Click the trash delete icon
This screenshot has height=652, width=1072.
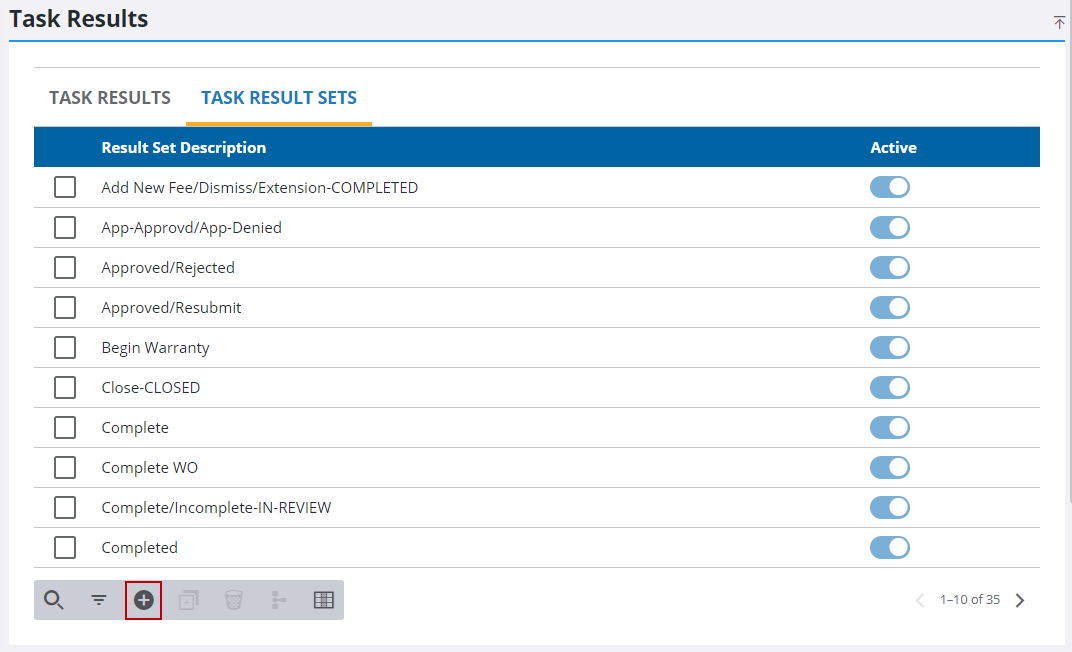pyautogui.click(x=233, y=600)
